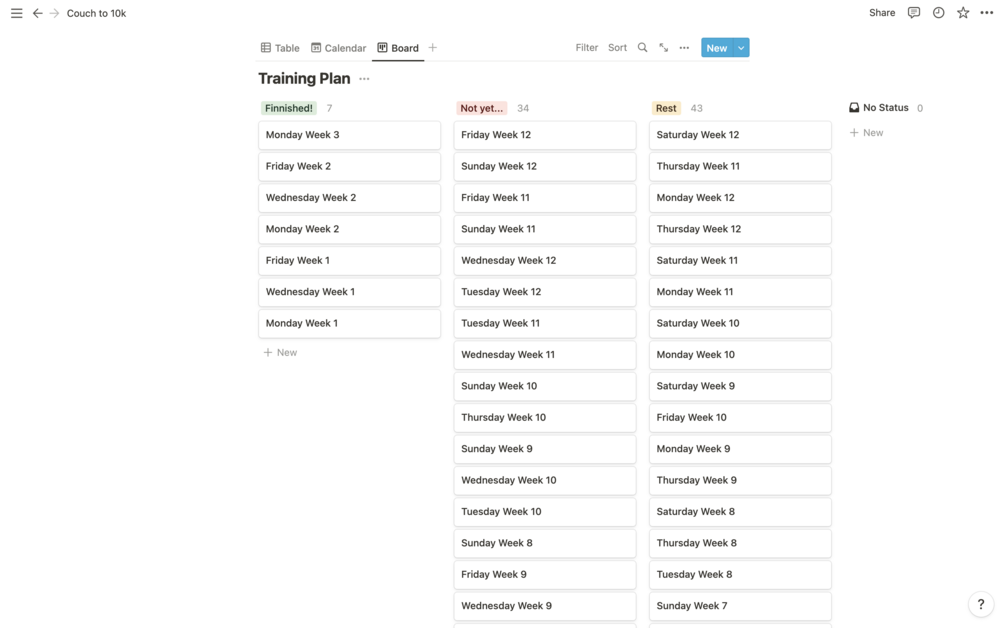The height and width of the screenshot is (628, 1005).
Task: Show page history clock icon
Action: [938, 13]
